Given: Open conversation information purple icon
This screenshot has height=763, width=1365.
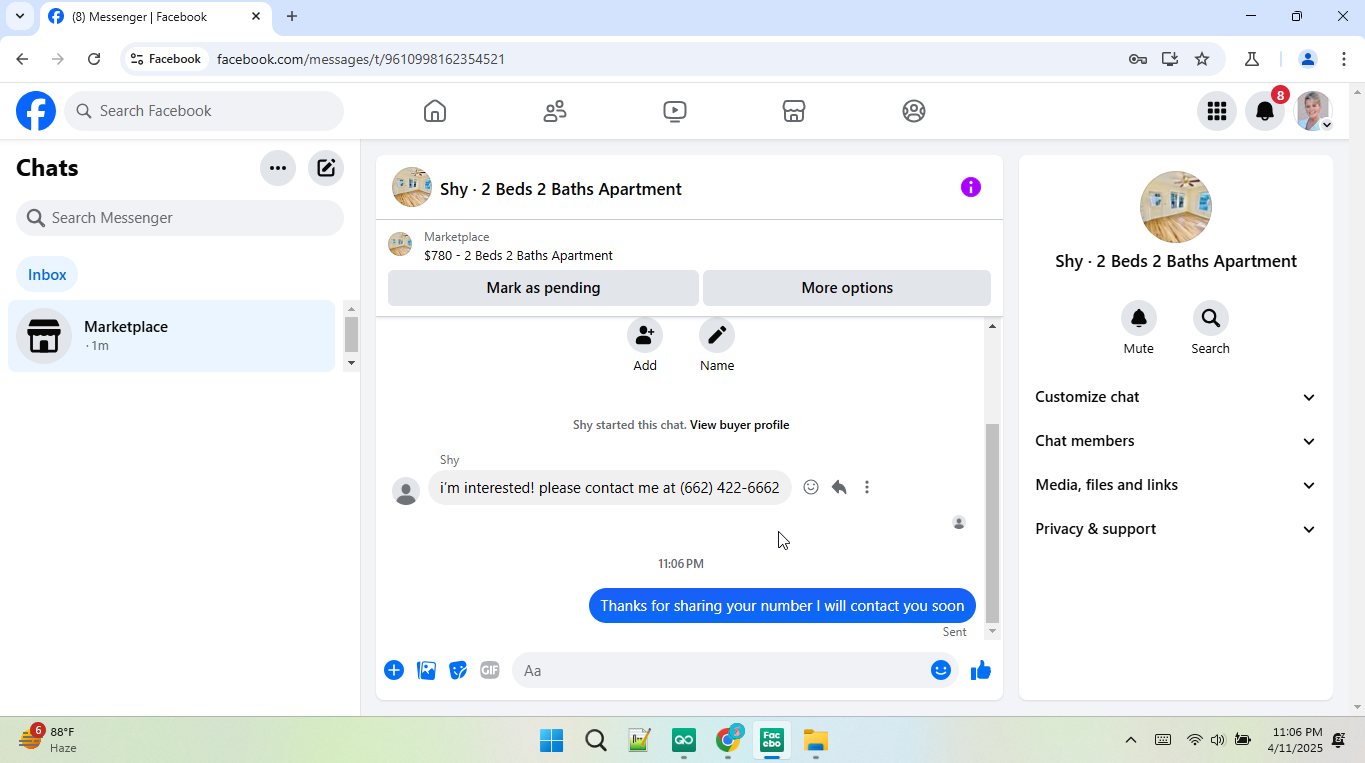Looking at the screenshot, I should click(x=971, y=187).
